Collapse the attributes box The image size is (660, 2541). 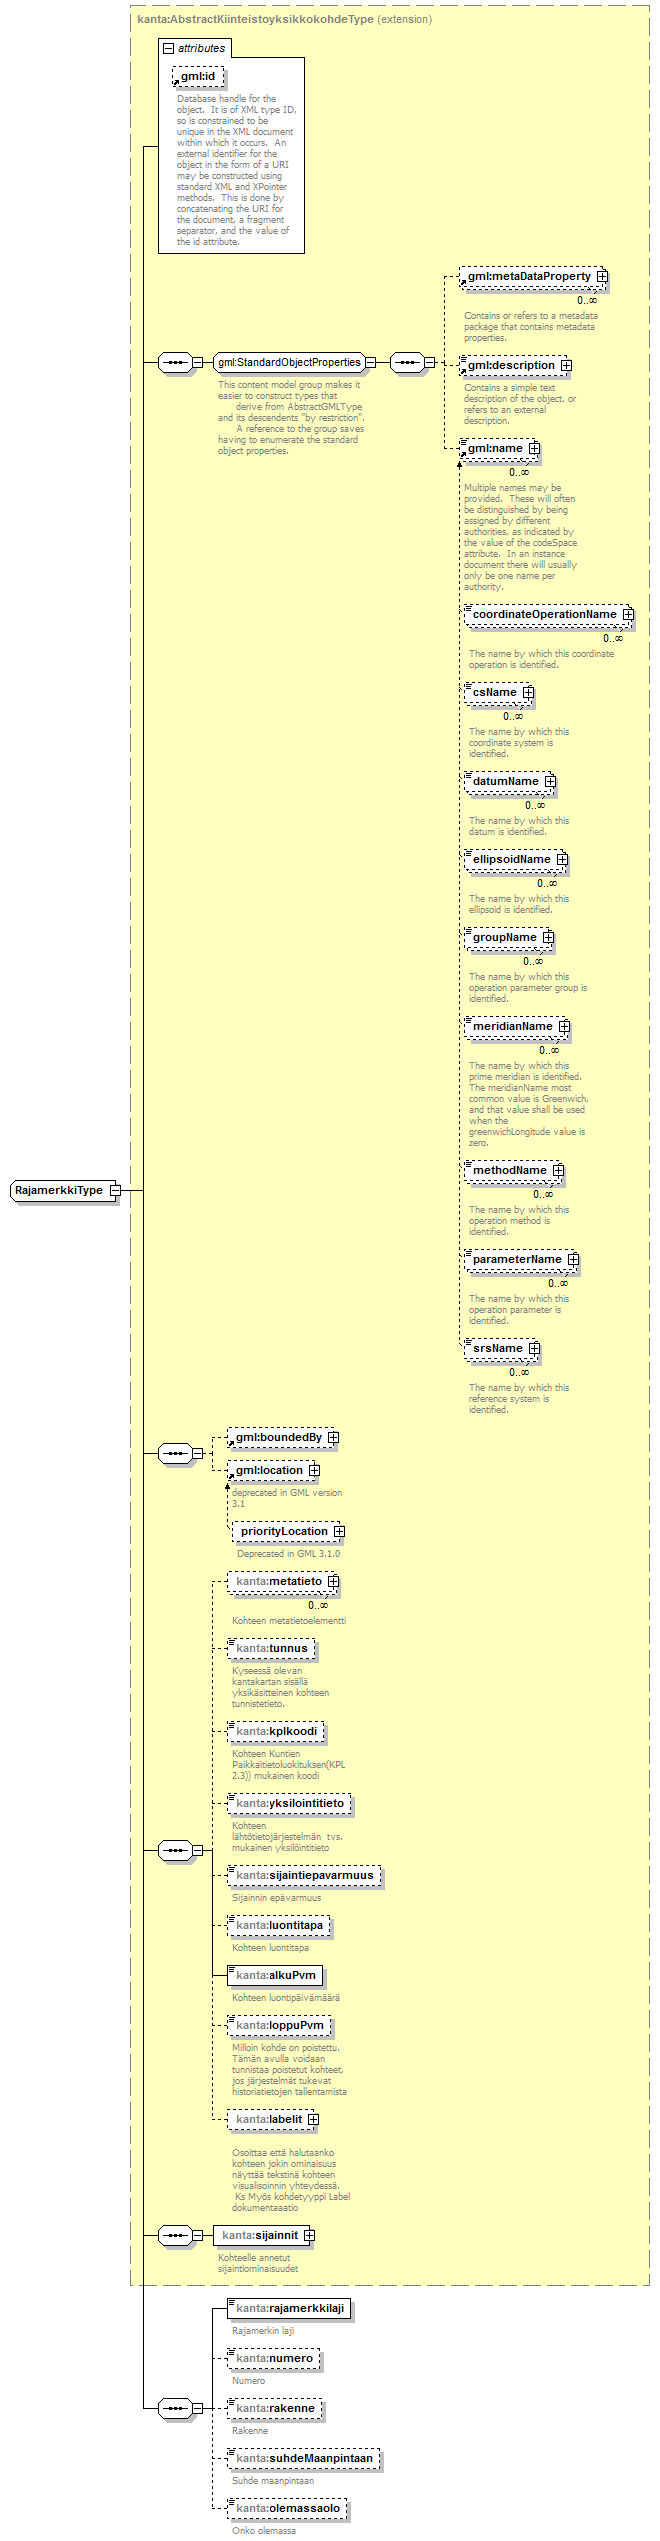click(169, 48)
